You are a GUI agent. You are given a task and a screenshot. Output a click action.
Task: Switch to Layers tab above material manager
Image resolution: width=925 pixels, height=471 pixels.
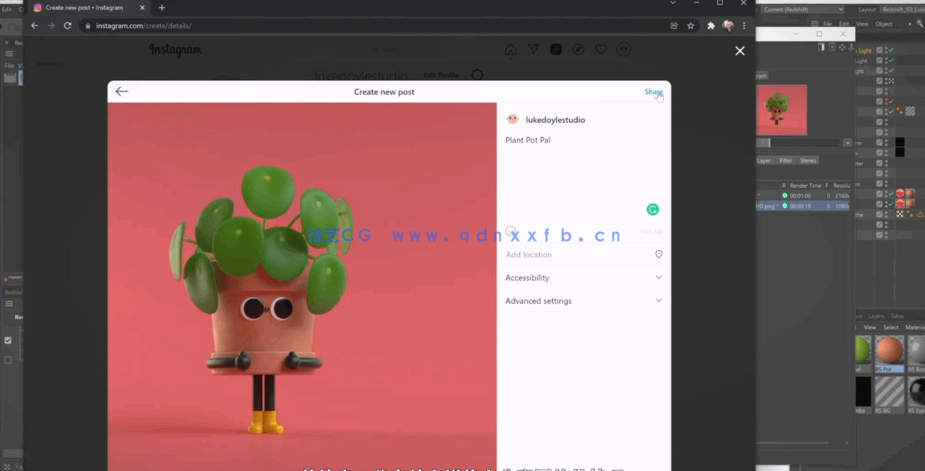(876, 316)
